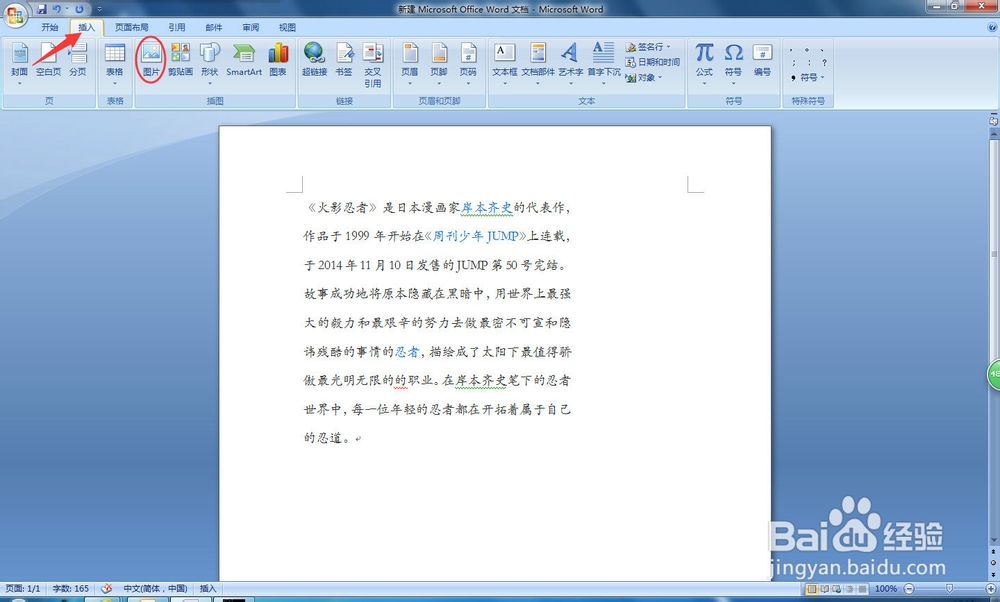
Task: Open Go To from 页面: 1/1
Action: click(23, 588)
